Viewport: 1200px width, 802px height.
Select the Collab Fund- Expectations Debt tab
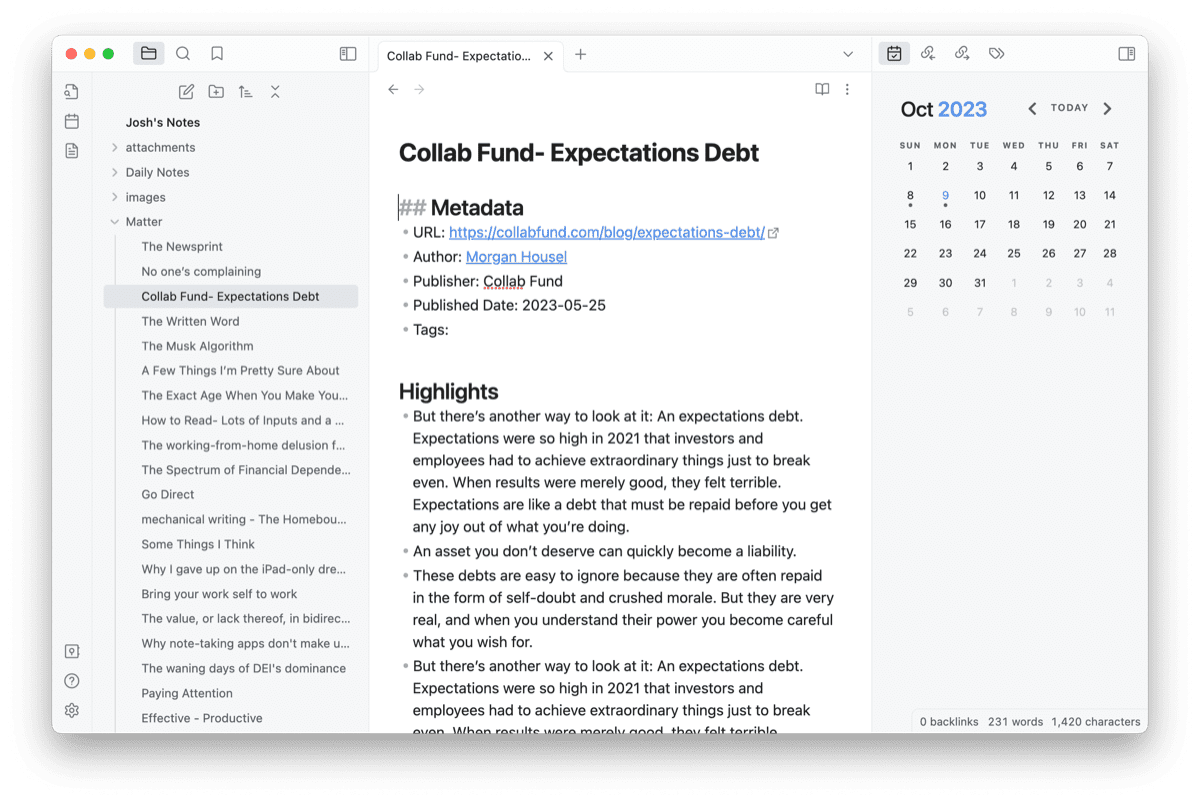(x=459, y=56)
